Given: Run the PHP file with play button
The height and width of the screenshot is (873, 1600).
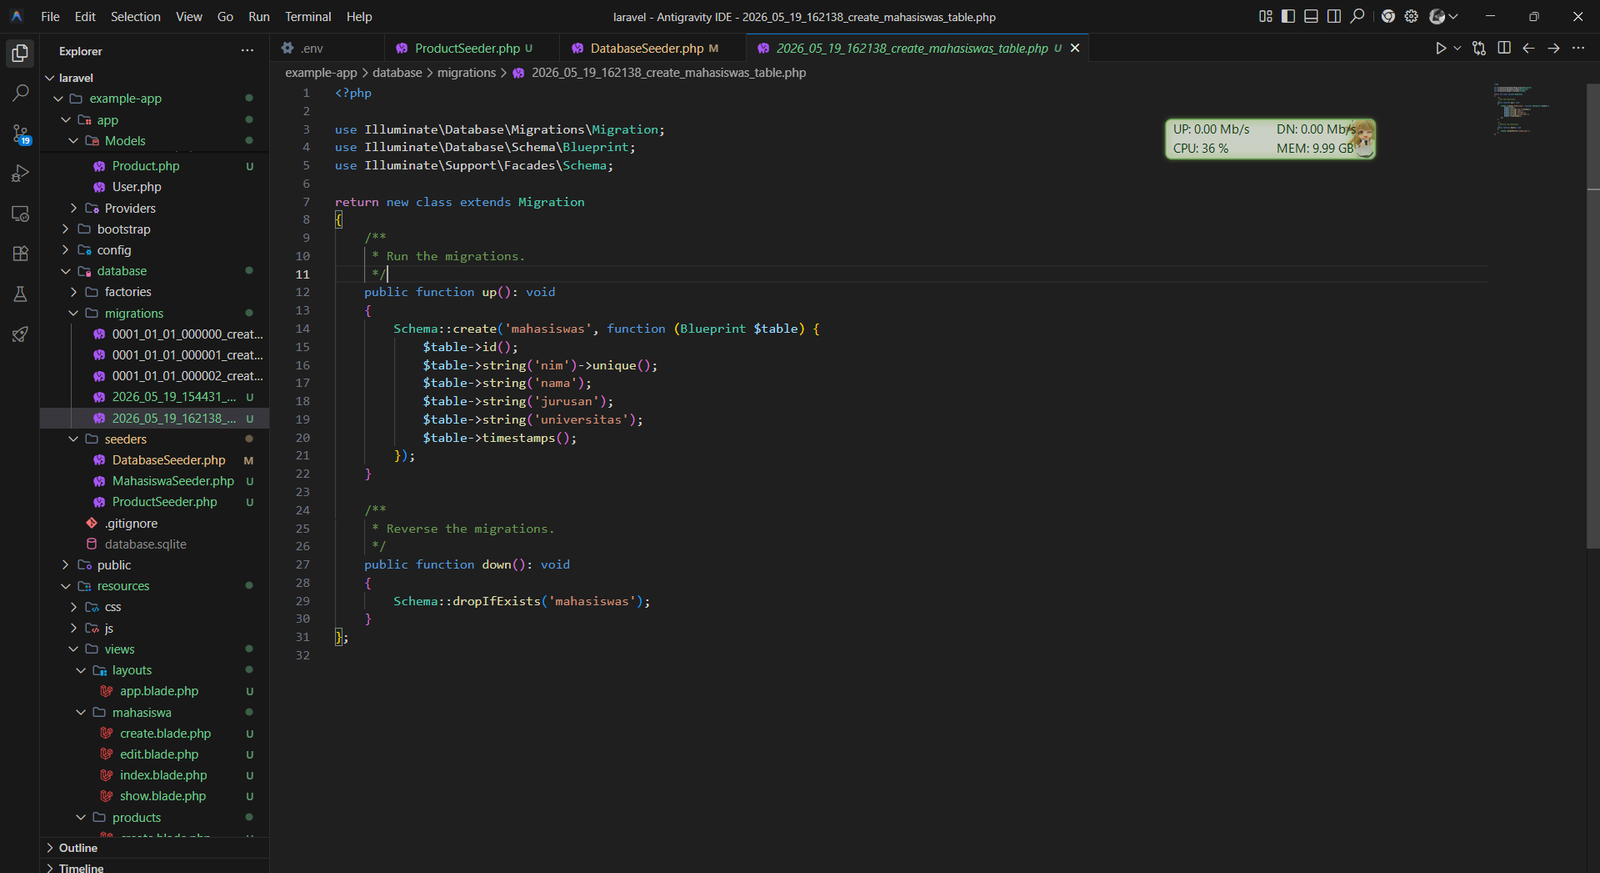Looking at the screenshot, I should [1441, 48].
